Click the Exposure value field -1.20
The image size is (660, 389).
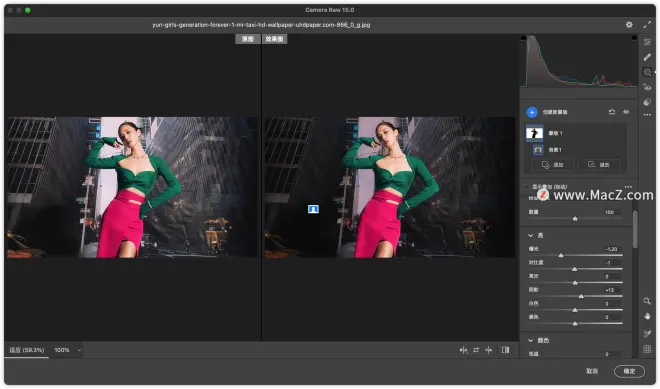click(x=611, y=249)
